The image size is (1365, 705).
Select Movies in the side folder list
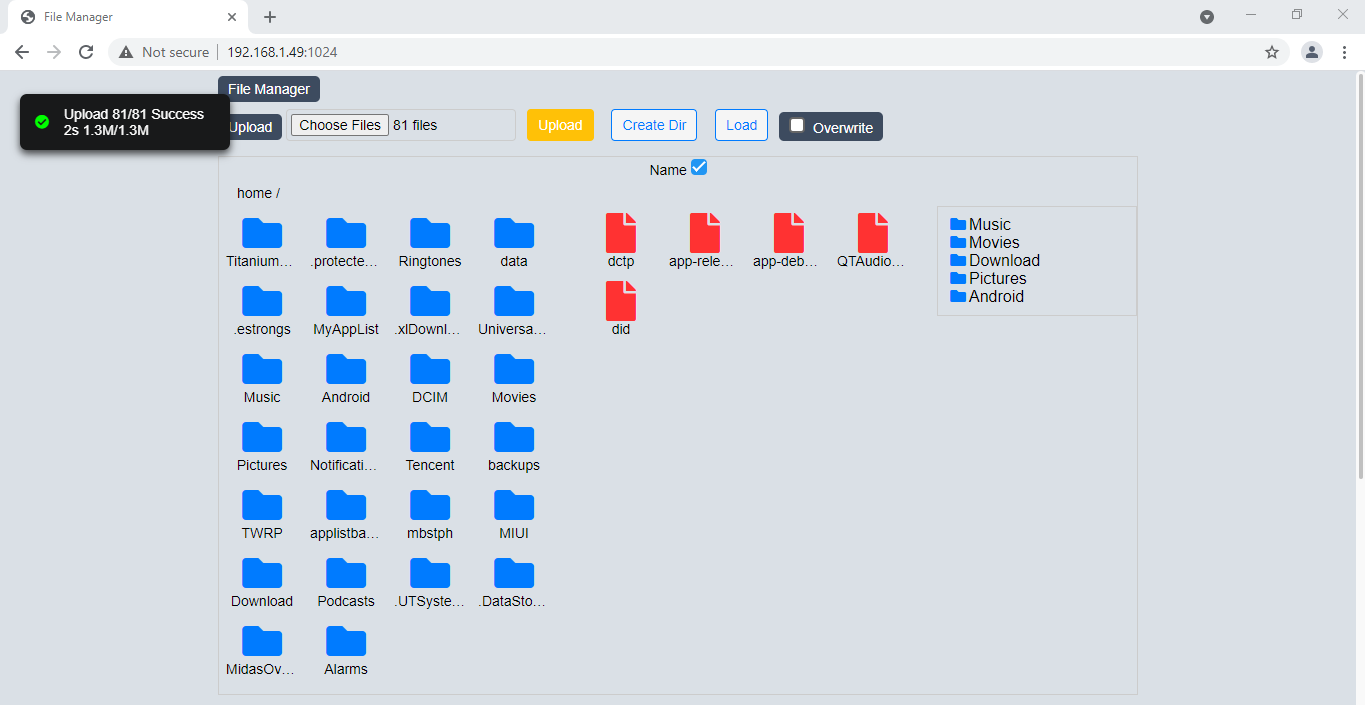coord(985,242)
